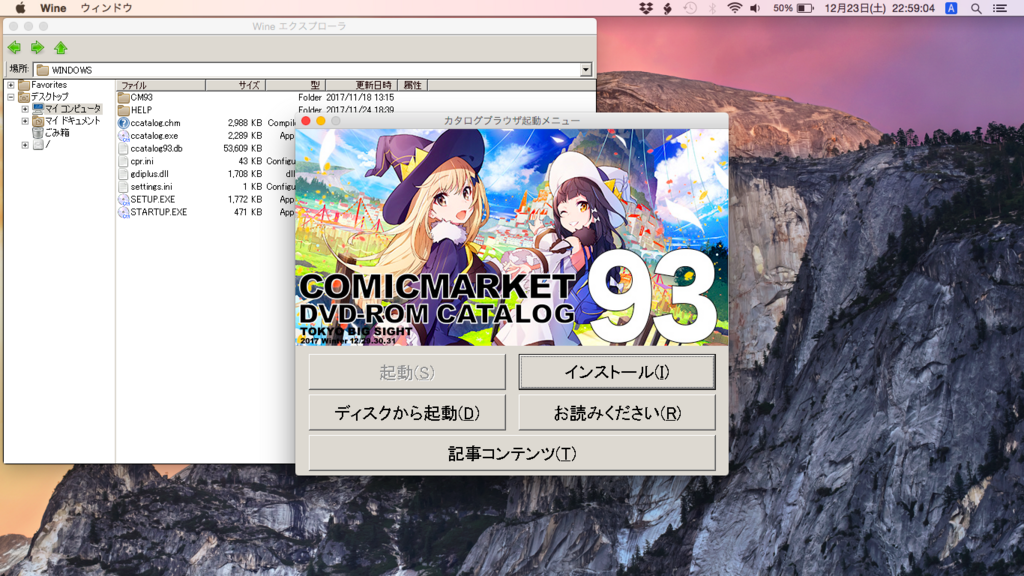The height and width of the screenshot is (576, 1024).
Task: Open the ウィンドウ menu
Action: point(106,8)
